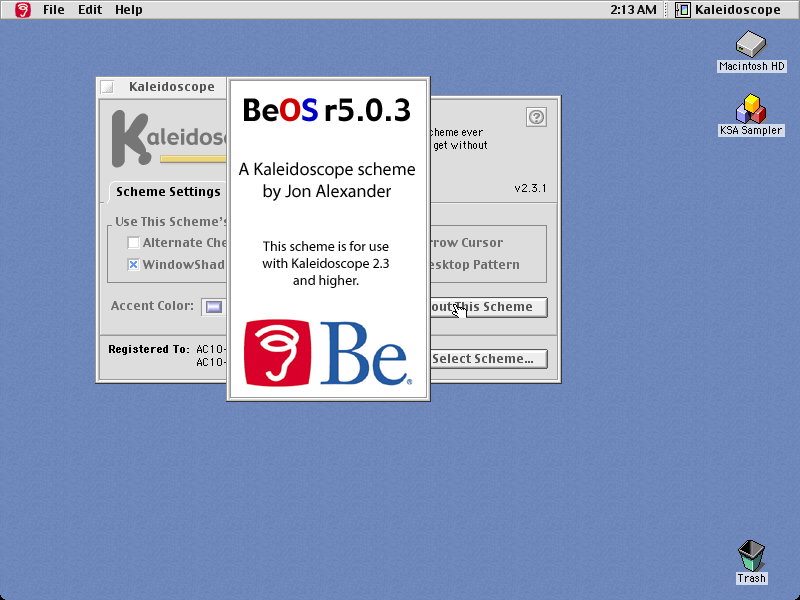This screenshot has width=800, height=600.
Task: Uncheck the WindowShade checkbox
Action: click(133, 265)
